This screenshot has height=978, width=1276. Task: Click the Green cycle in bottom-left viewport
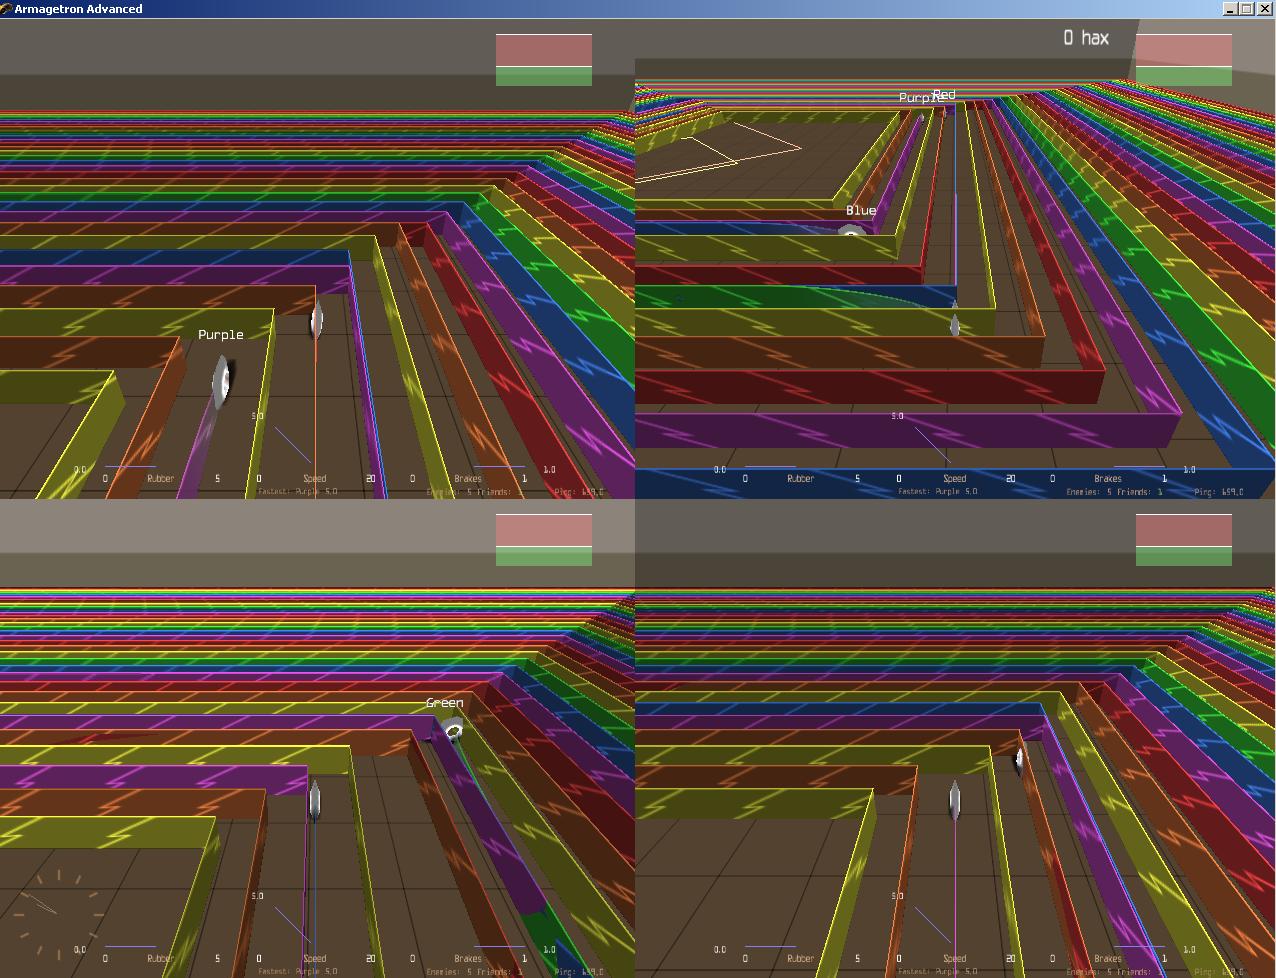[453, 731]
